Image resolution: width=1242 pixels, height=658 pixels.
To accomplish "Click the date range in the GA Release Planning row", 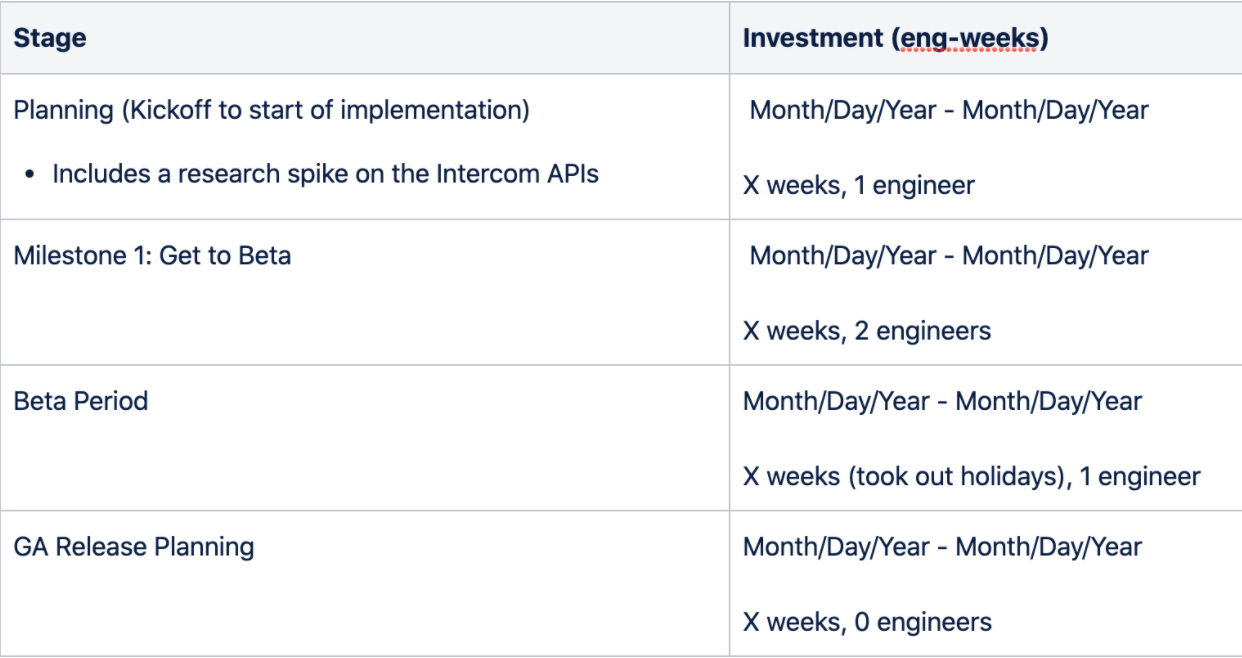I will pos(942,547).
